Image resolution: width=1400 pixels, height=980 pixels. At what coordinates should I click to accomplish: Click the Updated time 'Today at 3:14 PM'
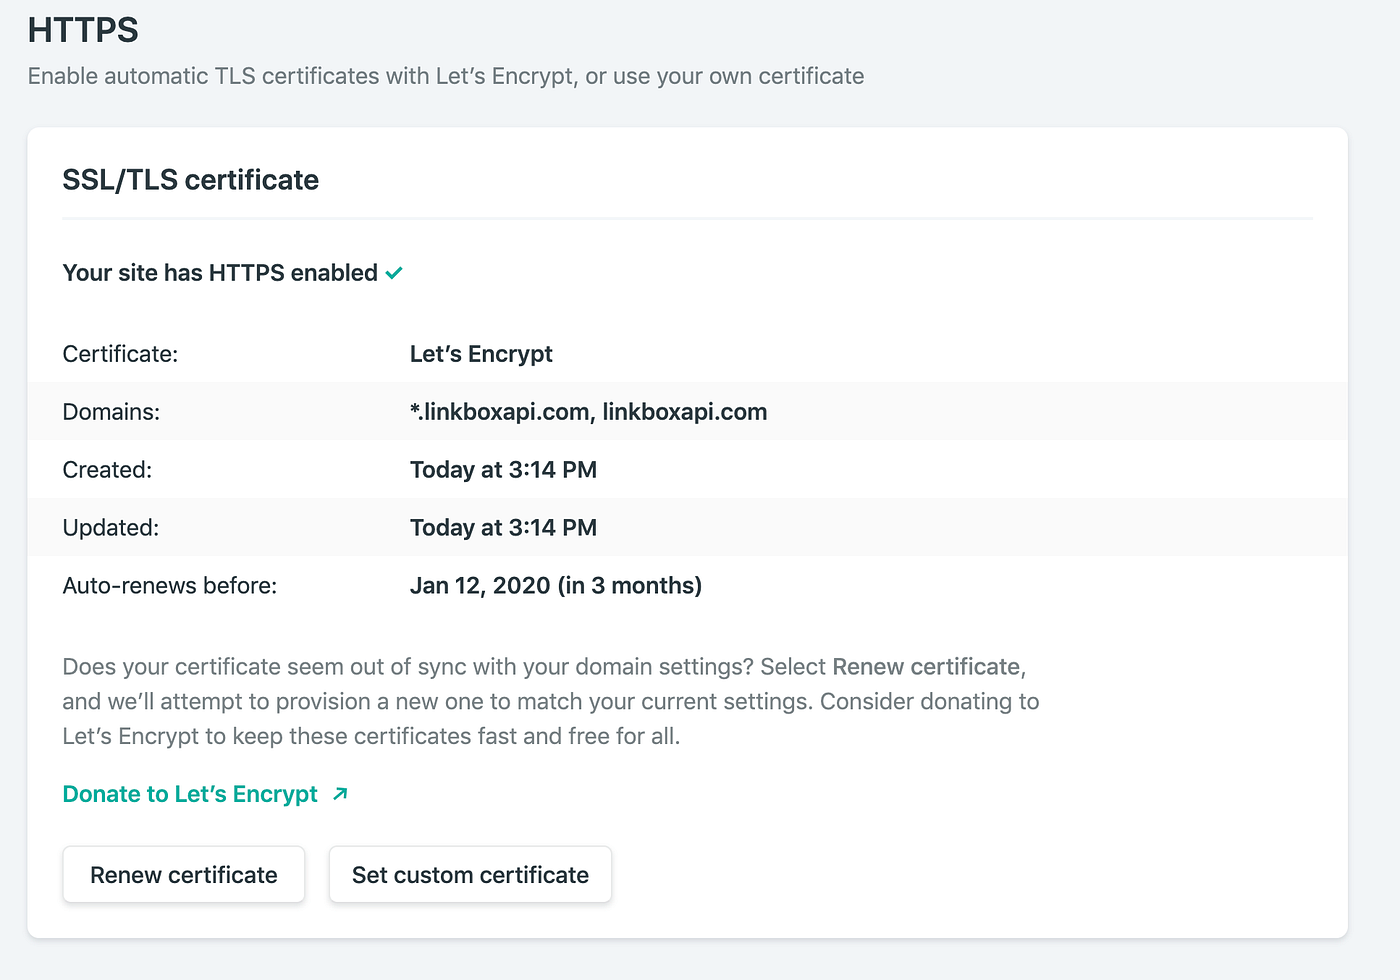click(503, 528)
